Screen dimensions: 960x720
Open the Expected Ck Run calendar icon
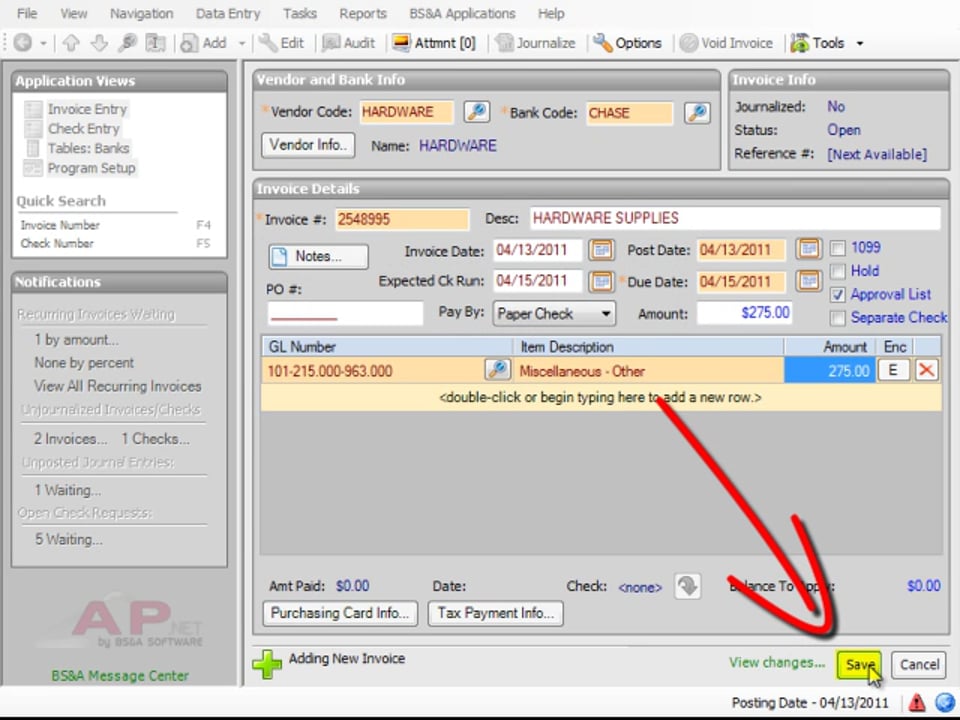601,282
